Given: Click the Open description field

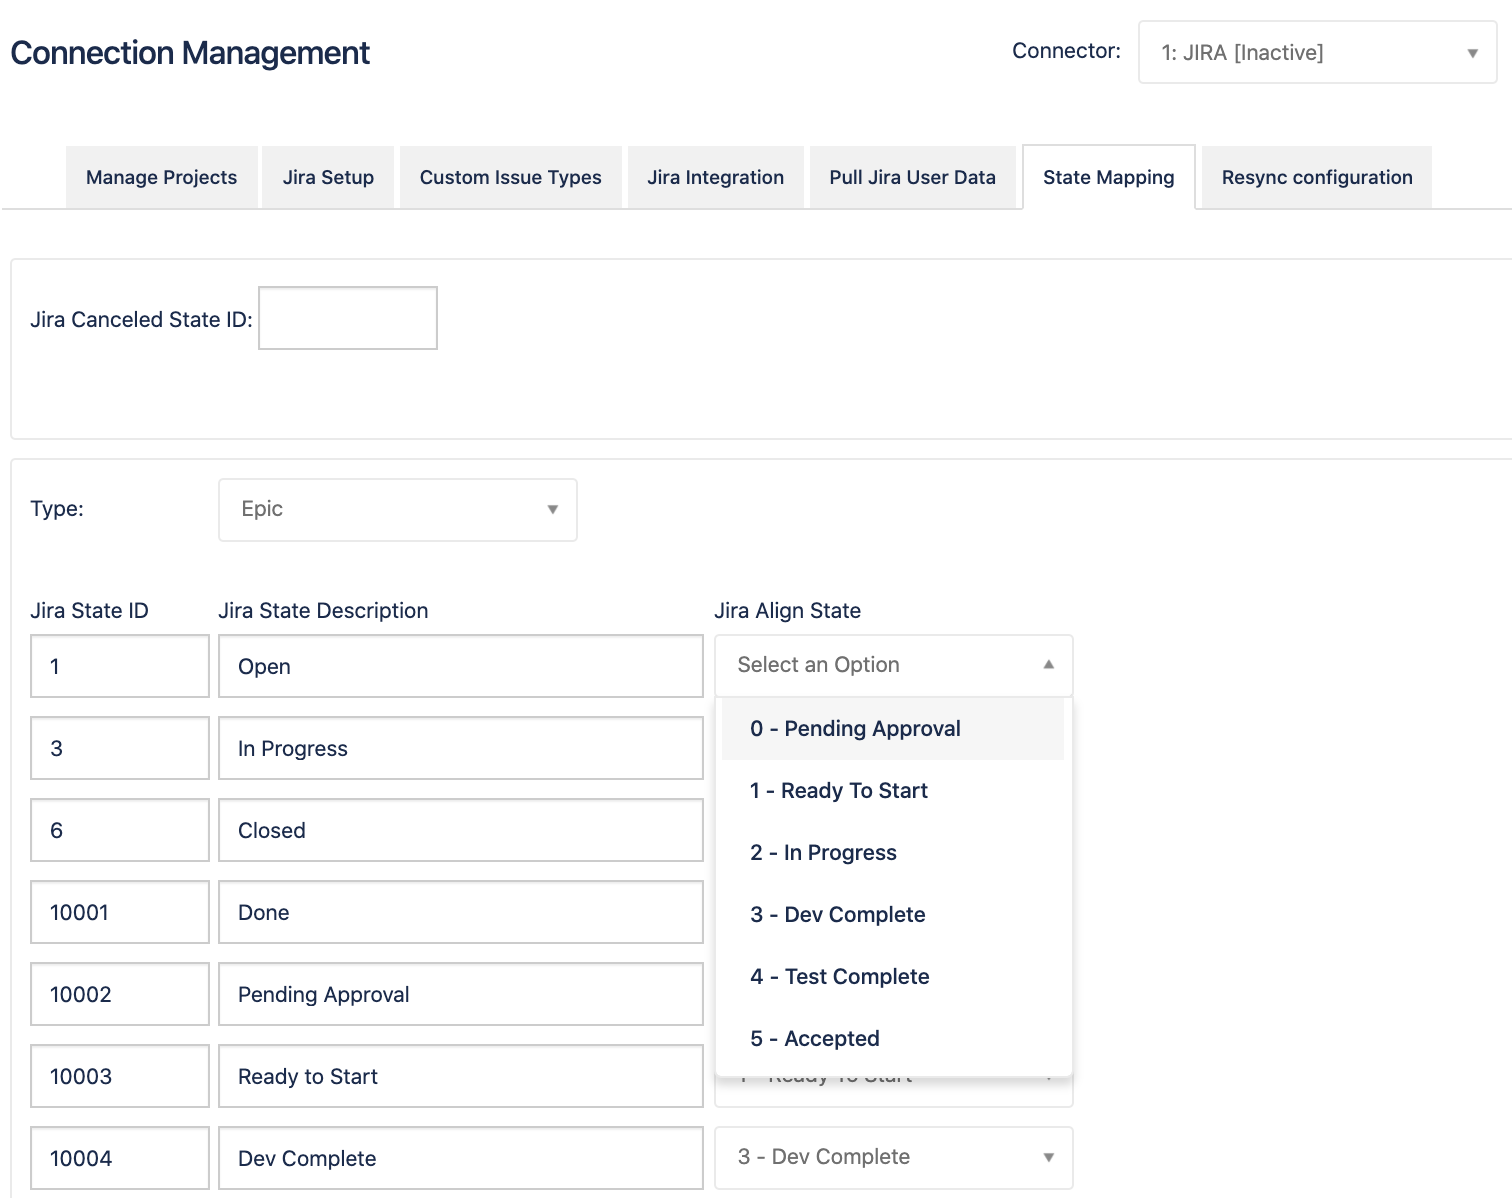Looking at the screenshot, I should [461, 666].
